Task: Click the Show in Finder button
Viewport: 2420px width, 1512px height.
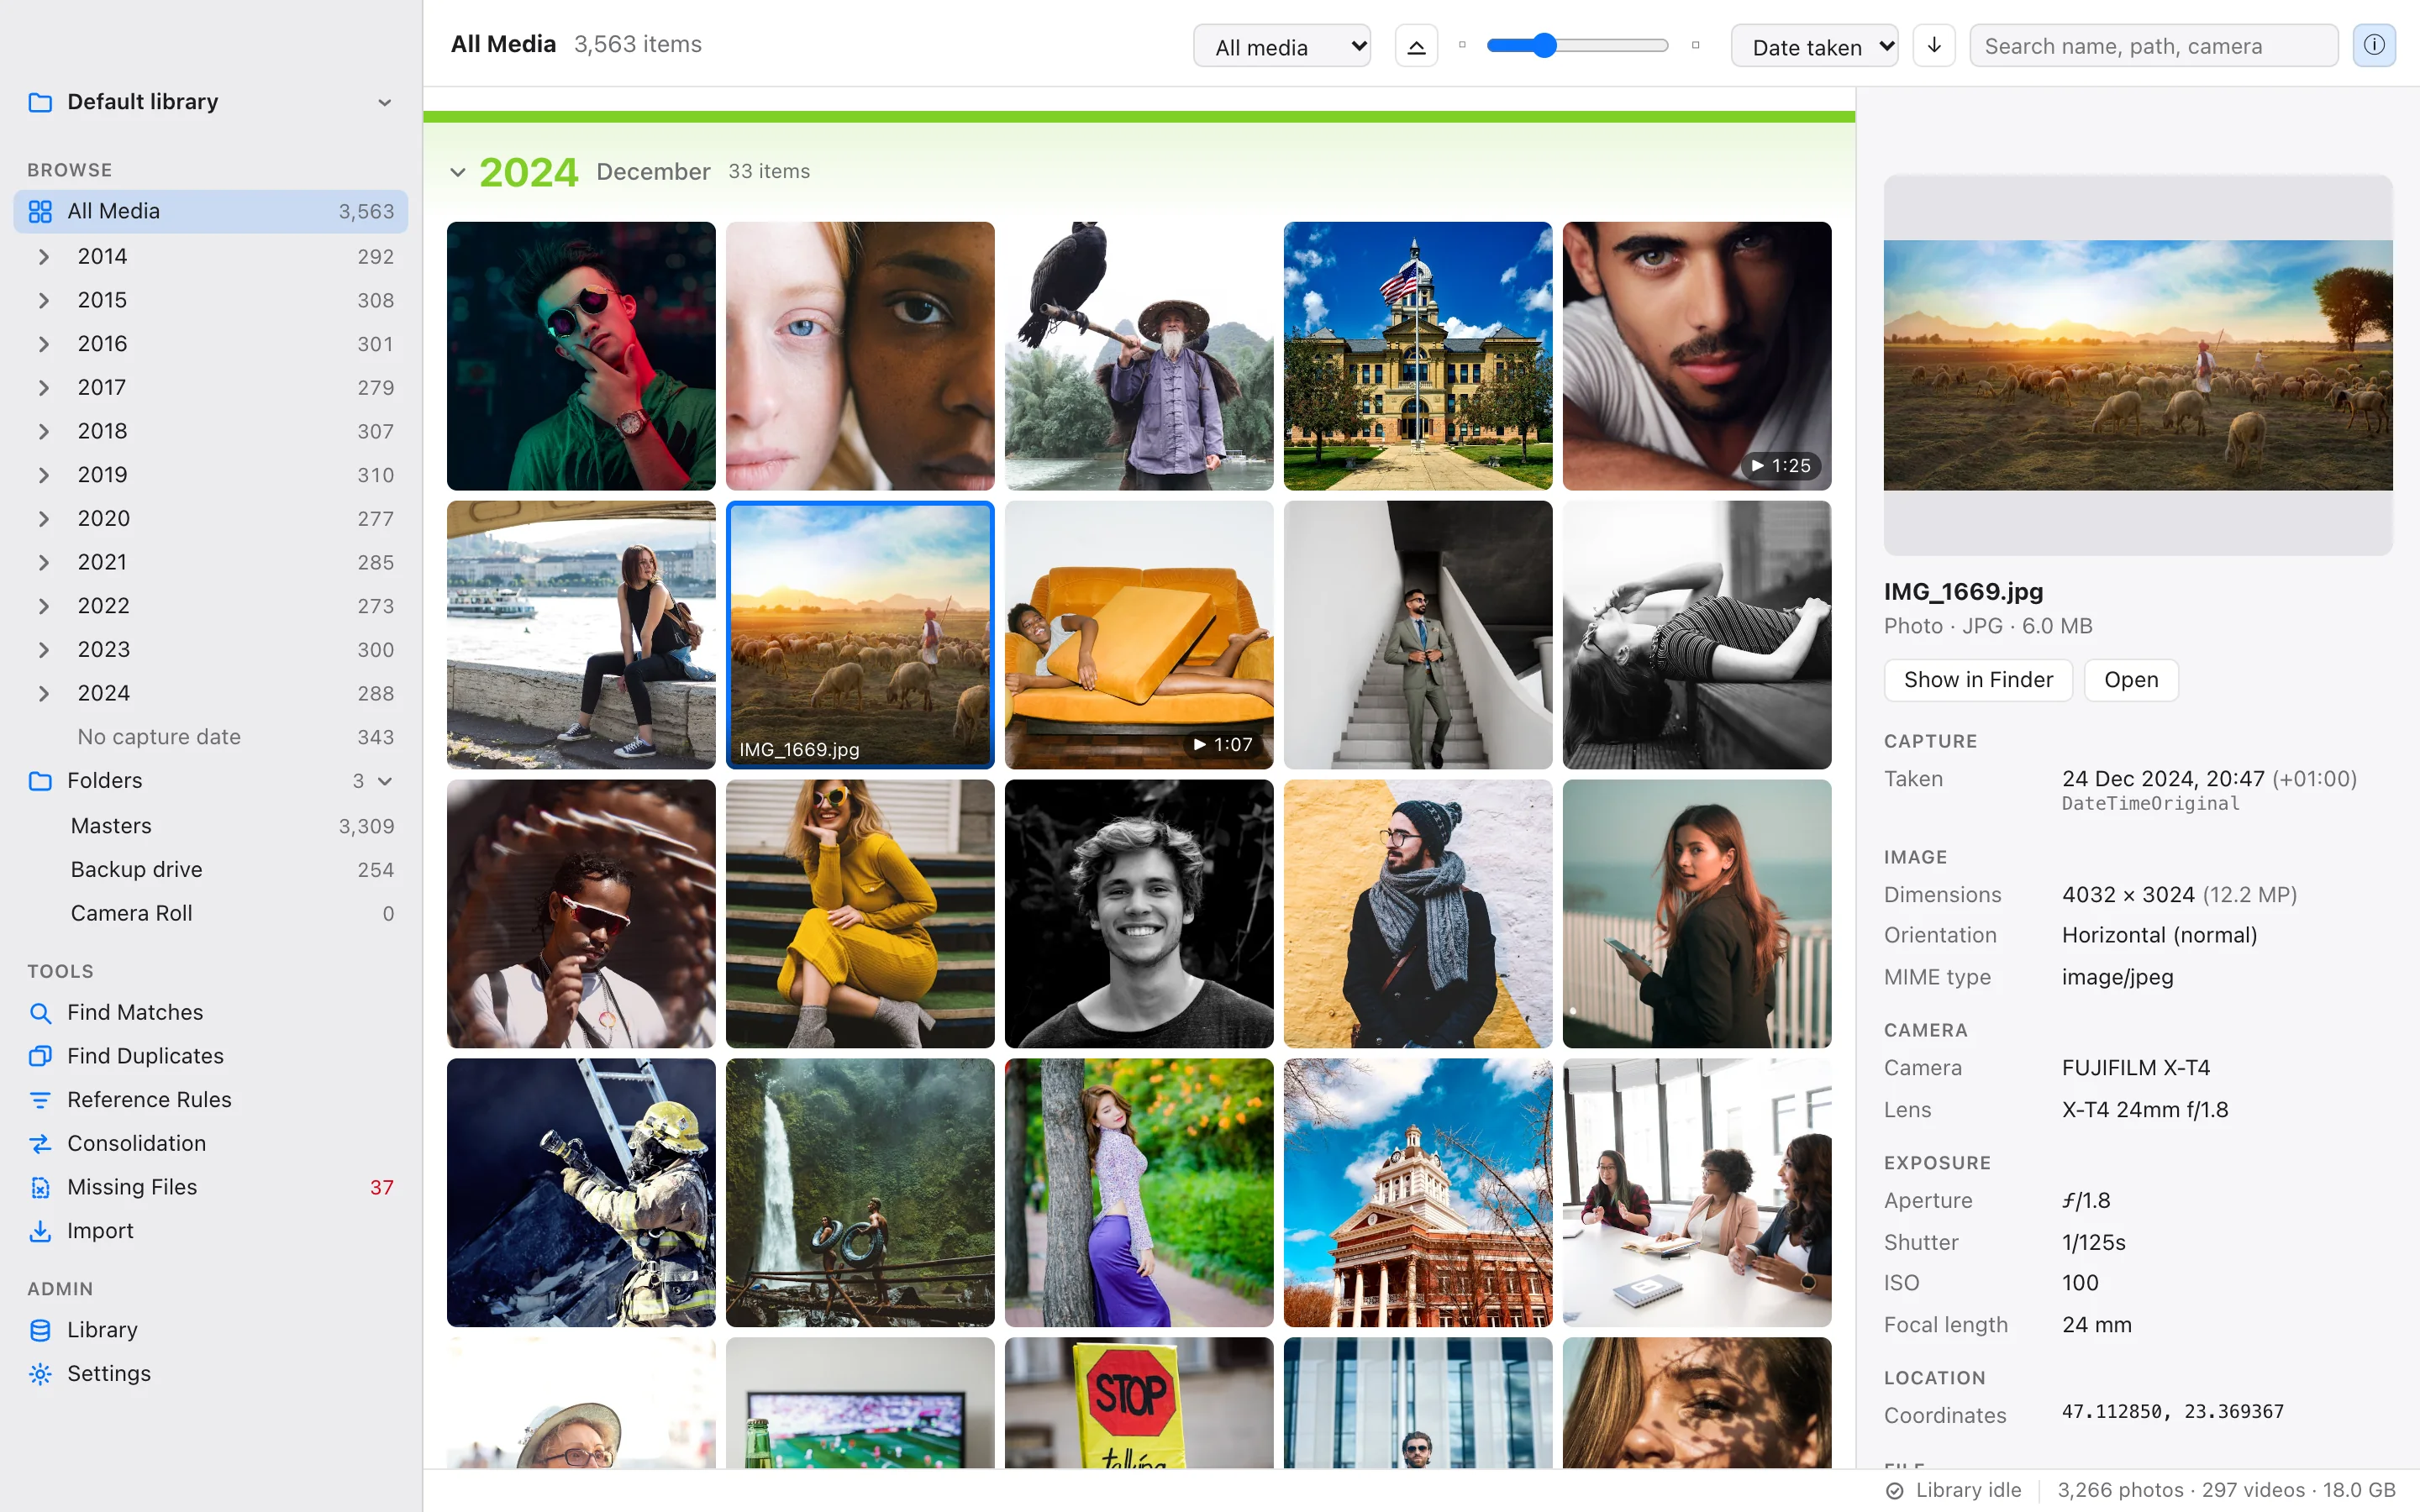Action: click(x=1978, y=680)
